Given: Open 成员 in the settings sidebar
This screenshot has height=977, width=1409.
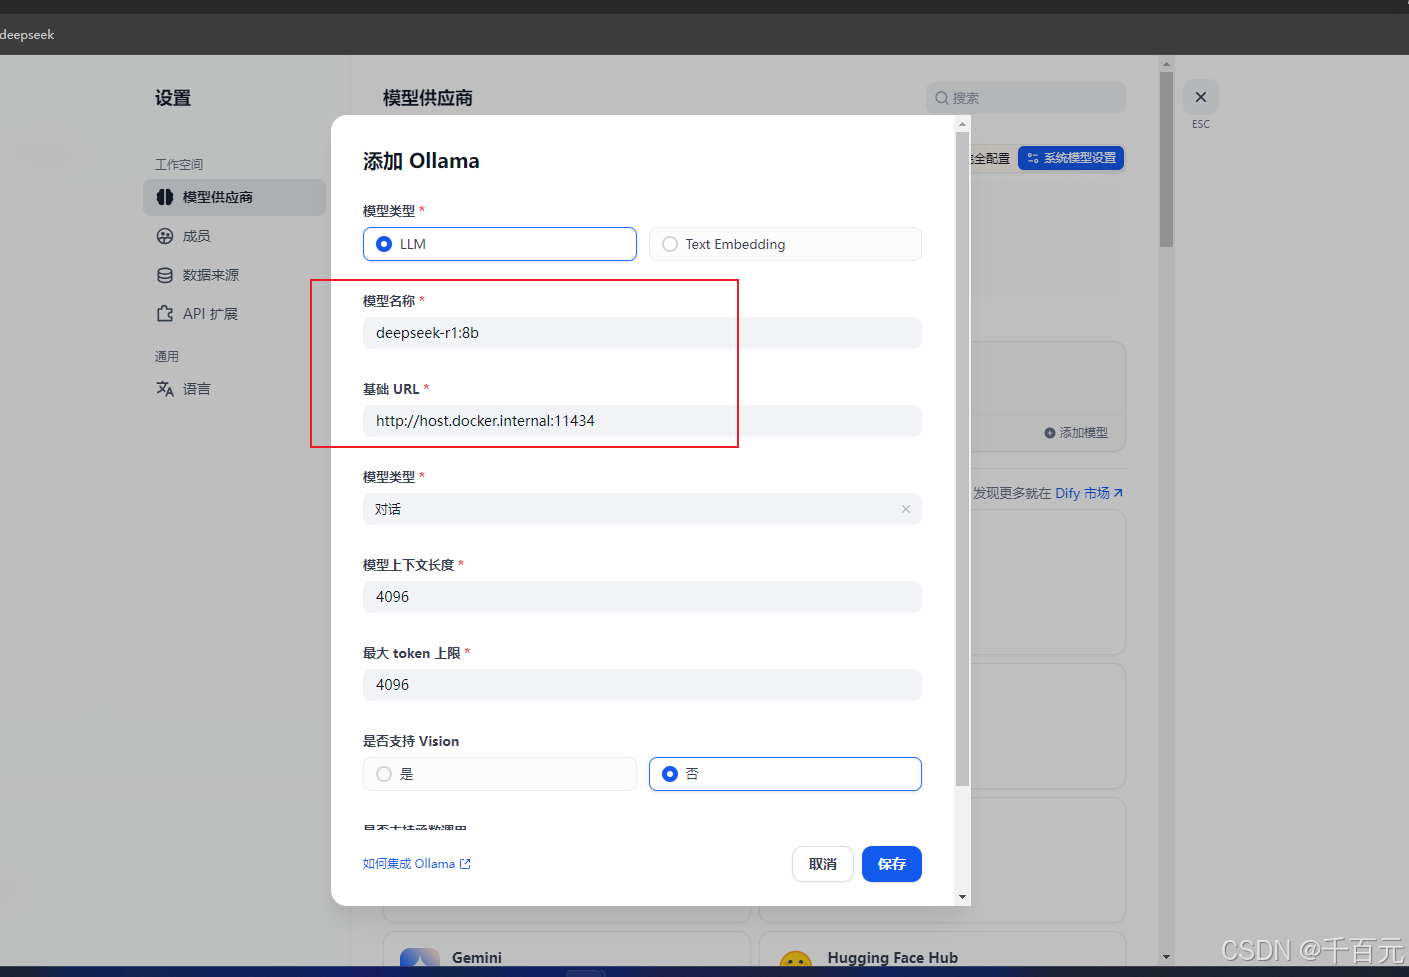Looking at the screenshot, I should (x=234, y=236).
